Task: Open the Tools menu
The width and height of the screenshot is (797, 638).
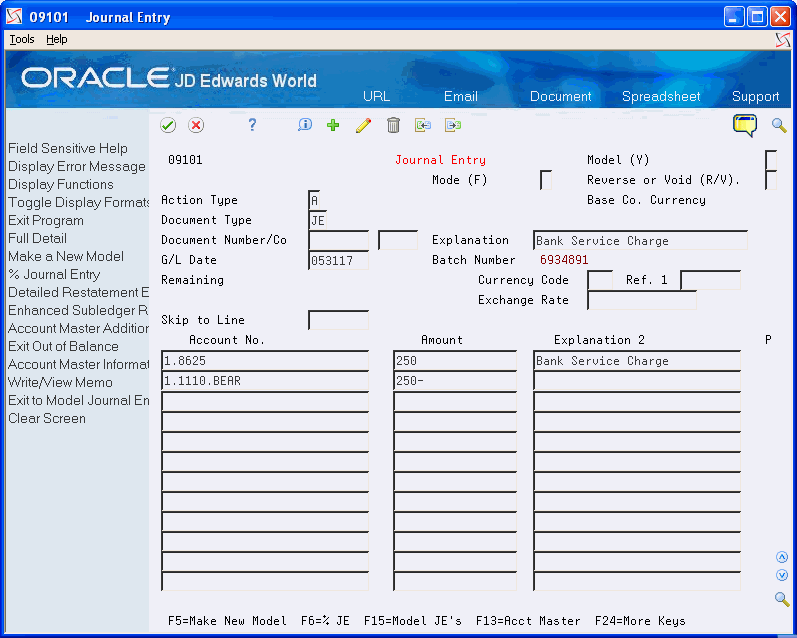Action: click(x=22, y=39)
